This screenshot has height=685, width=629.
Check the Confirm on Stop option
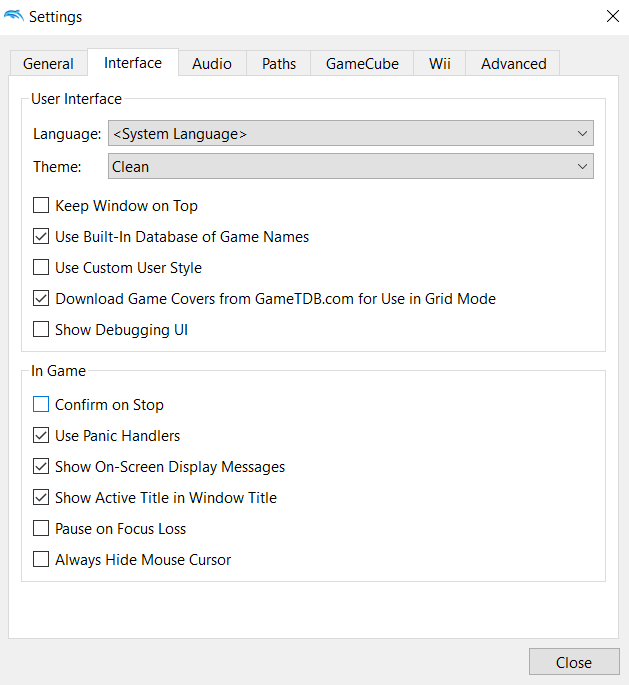pos(41,405)
